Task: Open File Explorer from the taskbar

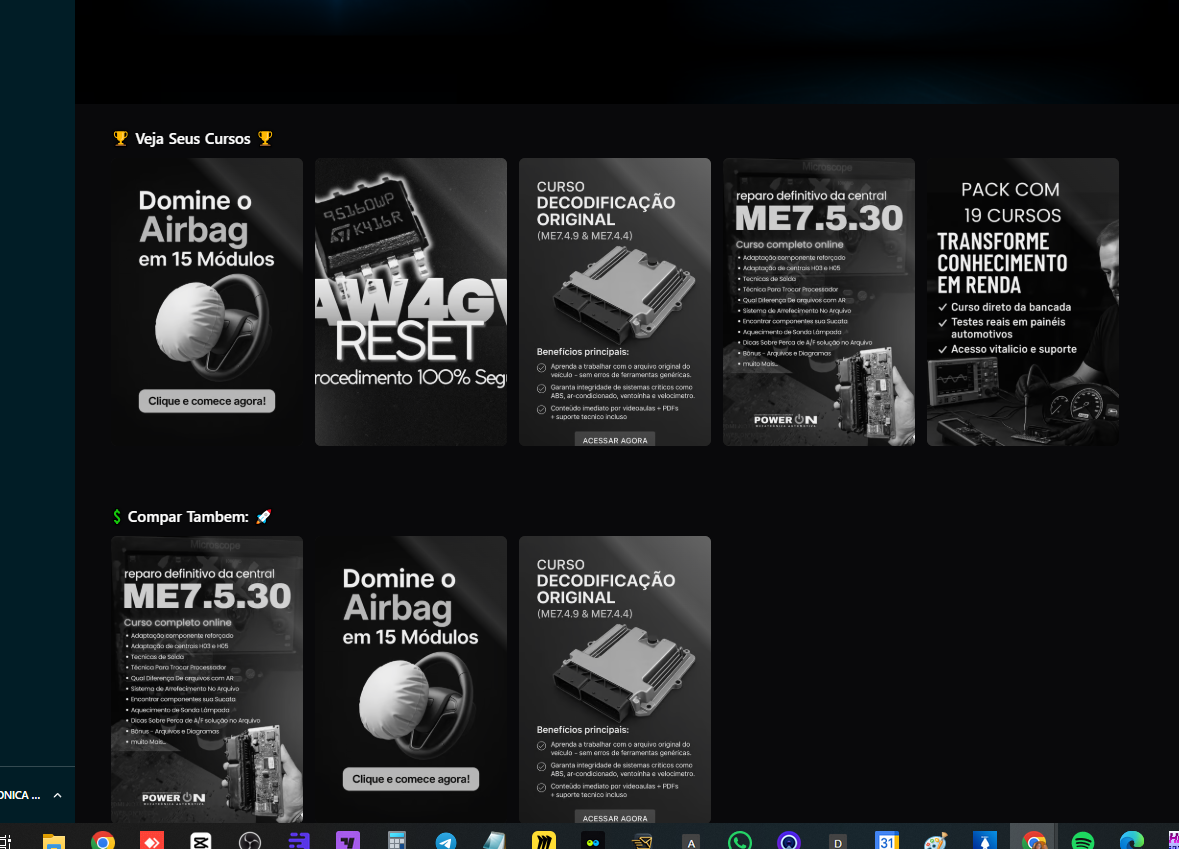Action: coord(53,841)
